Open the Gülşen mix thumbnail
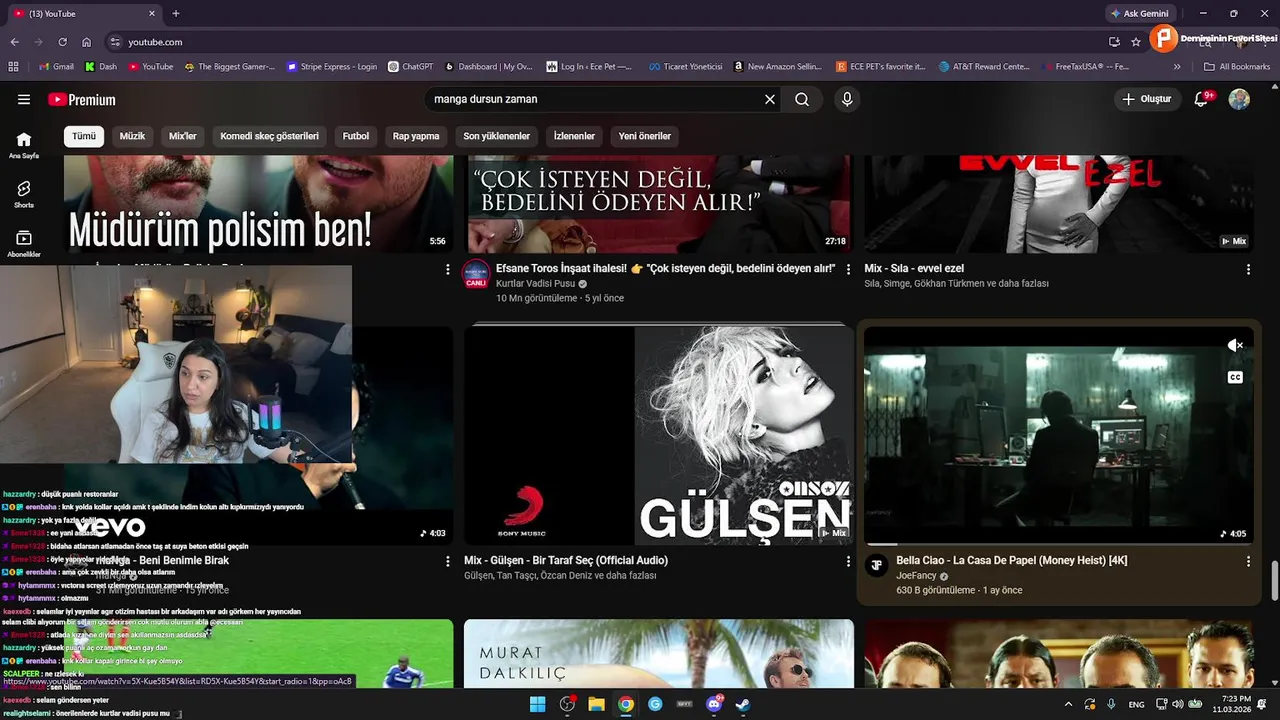 pyautogui.click(x=659, y=435)
